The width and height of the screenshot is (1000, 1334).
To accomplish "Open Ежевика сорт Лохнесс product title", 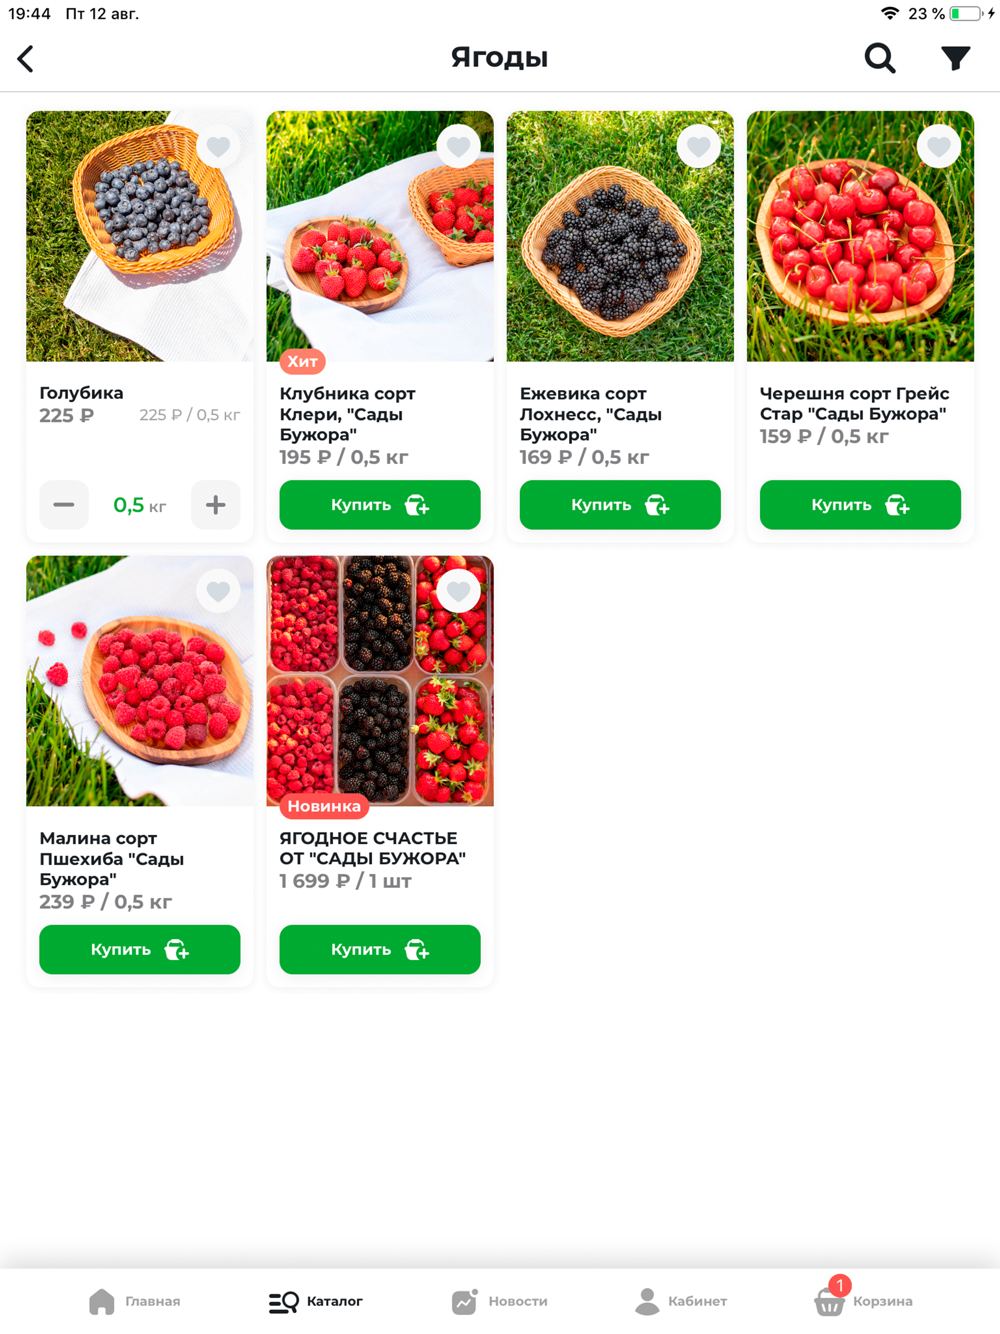I will click(590, 414).
